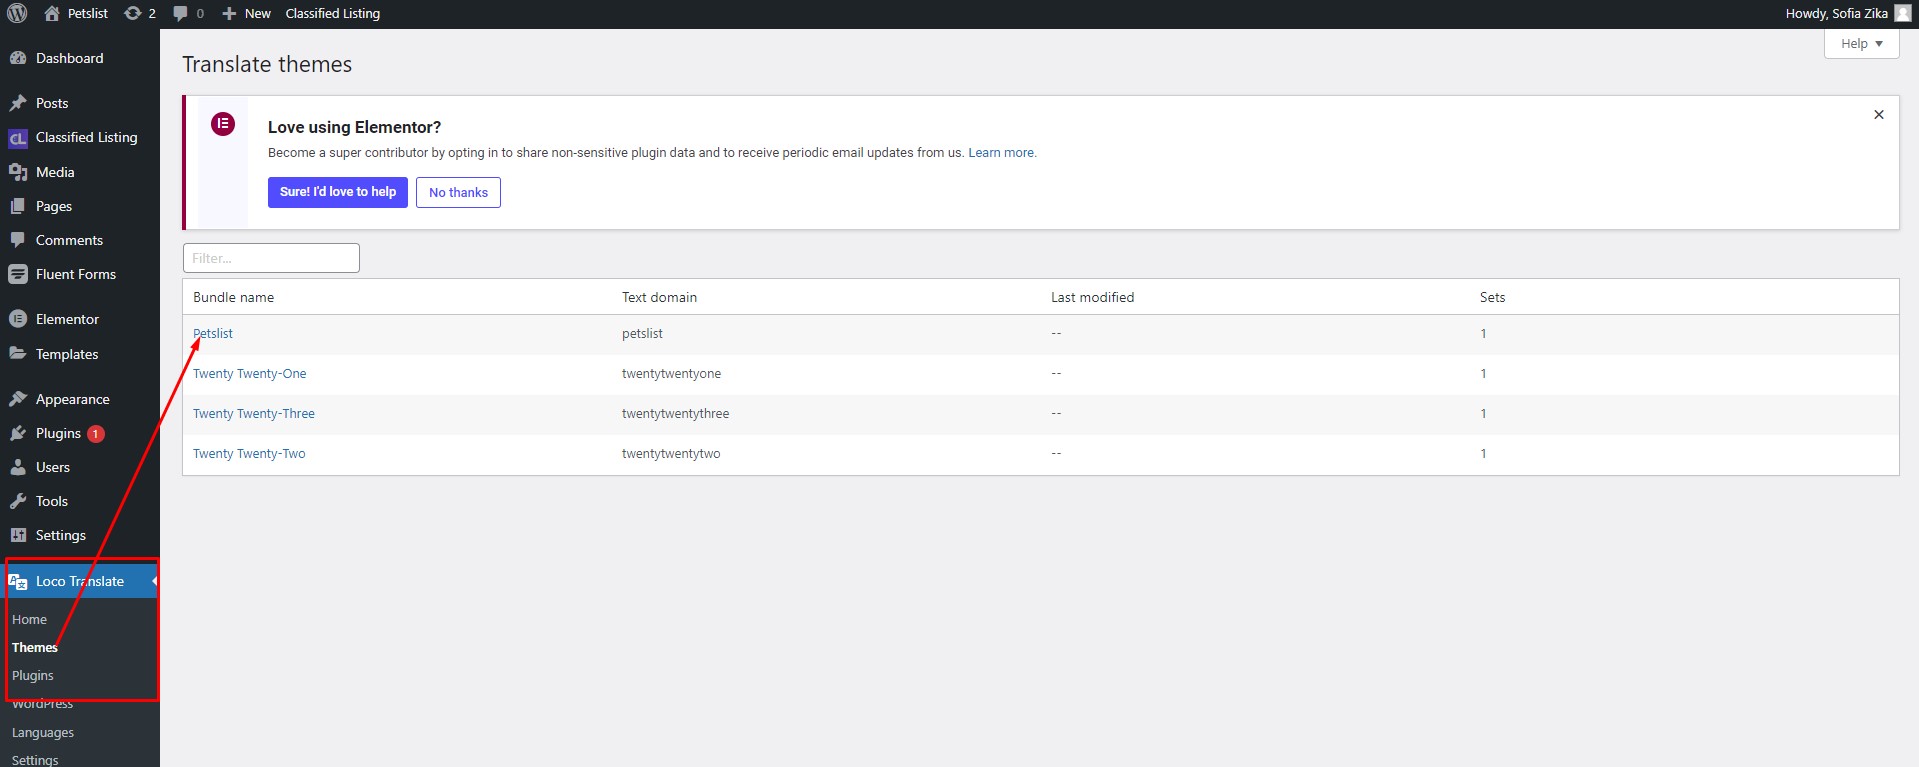Click the Bundle name column header

coord(233,297)
